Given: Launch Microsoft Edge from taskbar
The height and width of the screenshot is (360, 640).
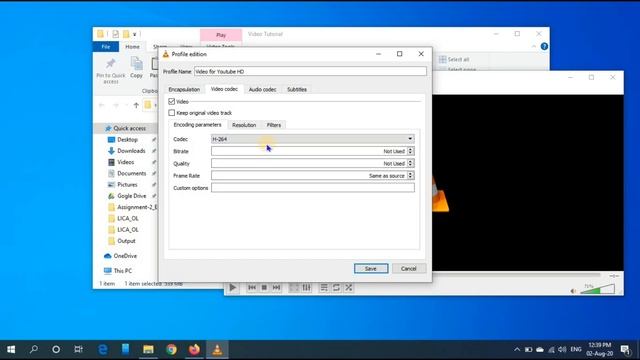Looking at the screenshot, I should [103, 350].
